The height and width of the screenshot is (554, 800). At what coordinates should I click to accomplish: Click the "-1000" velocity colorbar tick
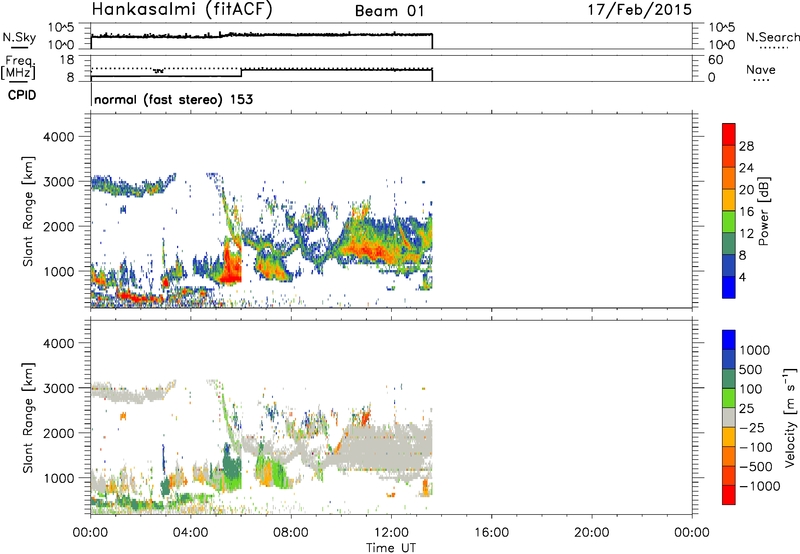pyautogui.click(x=760, y=486)
